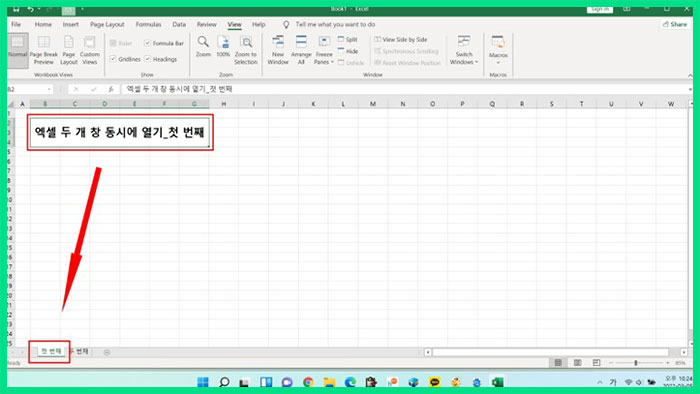Open the Page Layout ribbon tab

107,25
